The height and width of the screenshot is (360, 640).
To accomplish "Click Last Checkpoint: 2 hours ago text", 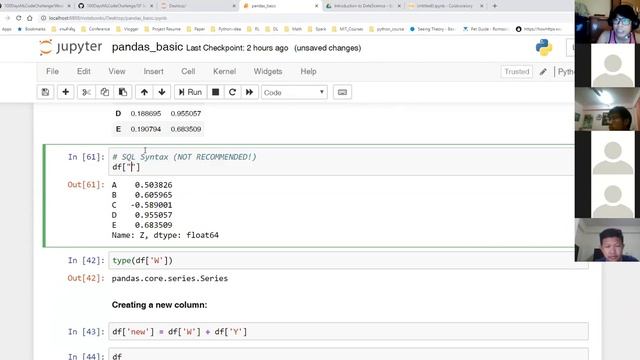I will tap(237, 48).
